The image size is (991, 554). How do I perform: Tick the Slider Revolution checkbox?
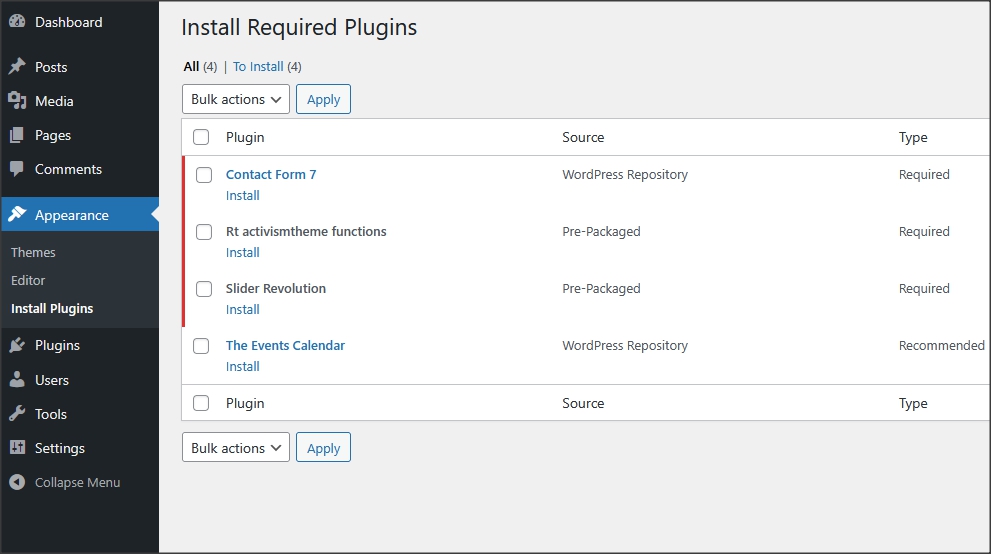pos(204,289)
